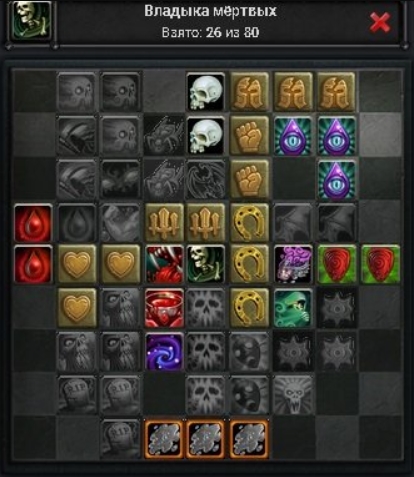The width and height of the screenshot is (414, 477).
Task: Close the Владыка мёртвых talent window
Action: (380, 23)
